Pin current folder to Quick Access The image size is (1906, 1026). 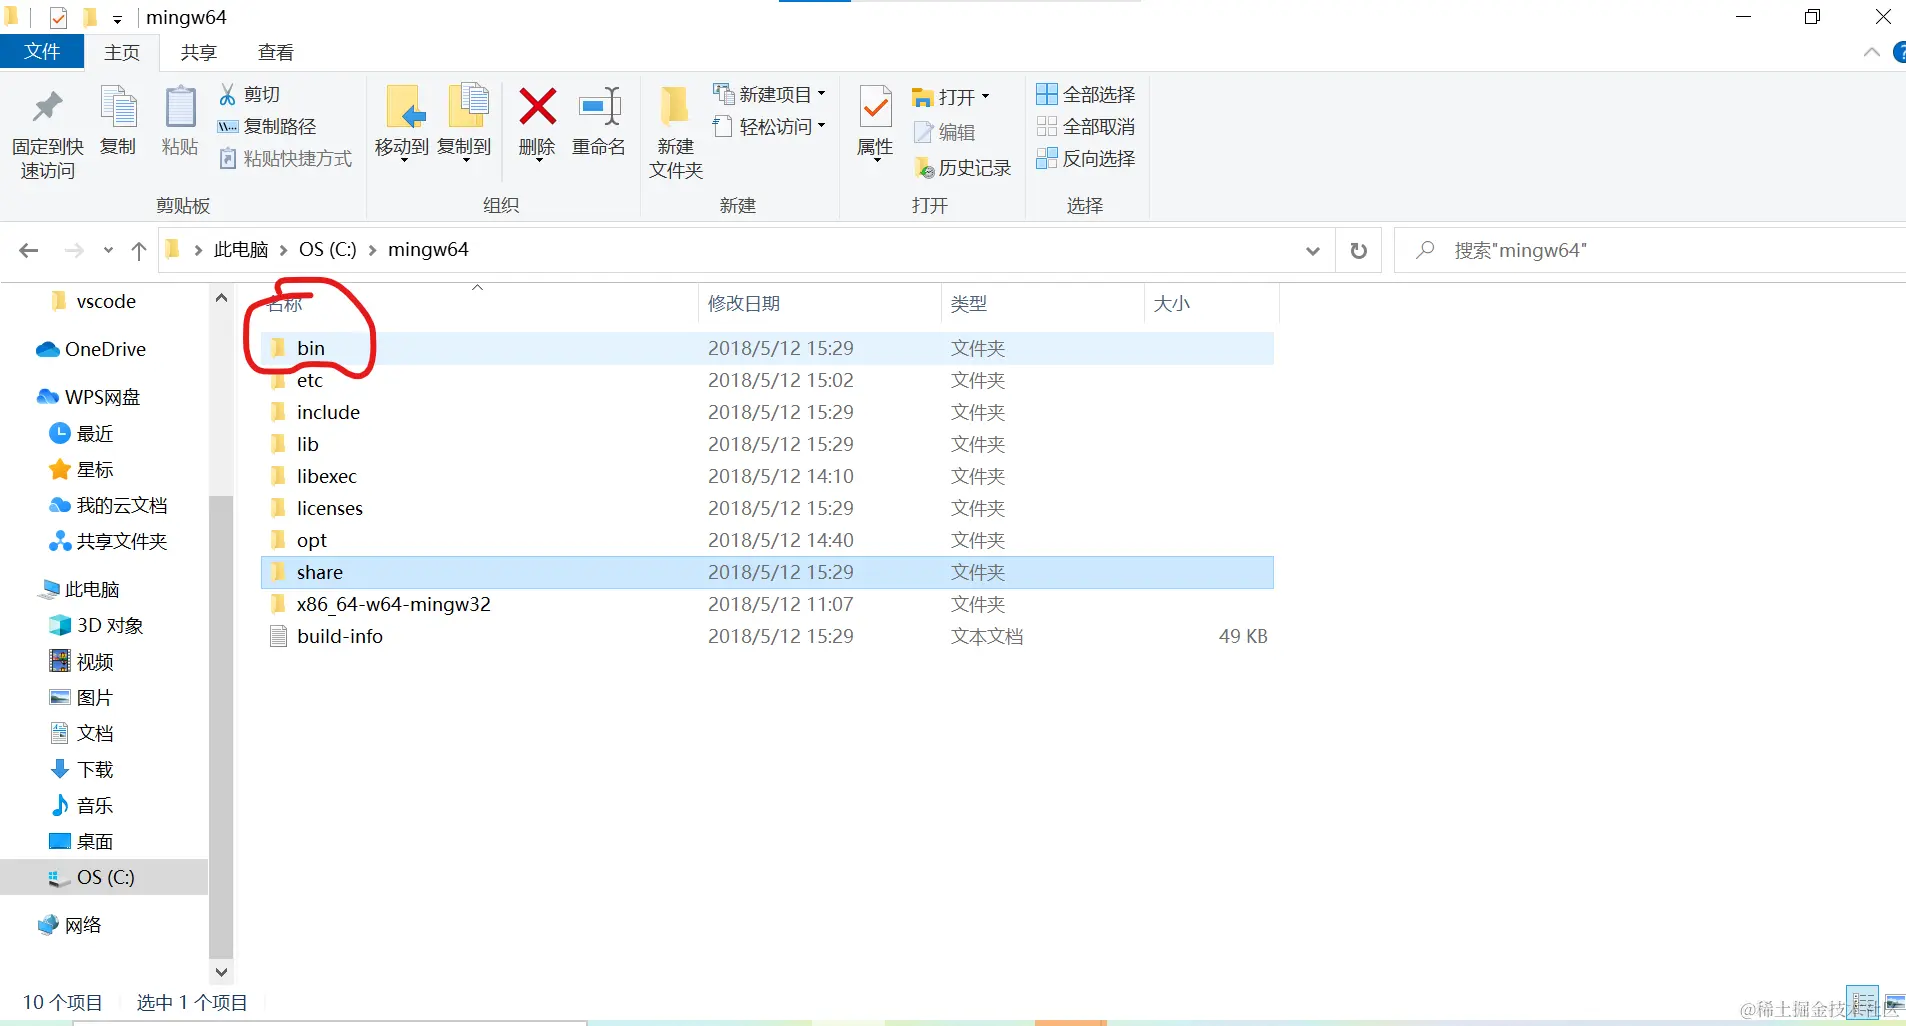click(x=46, y=130)
